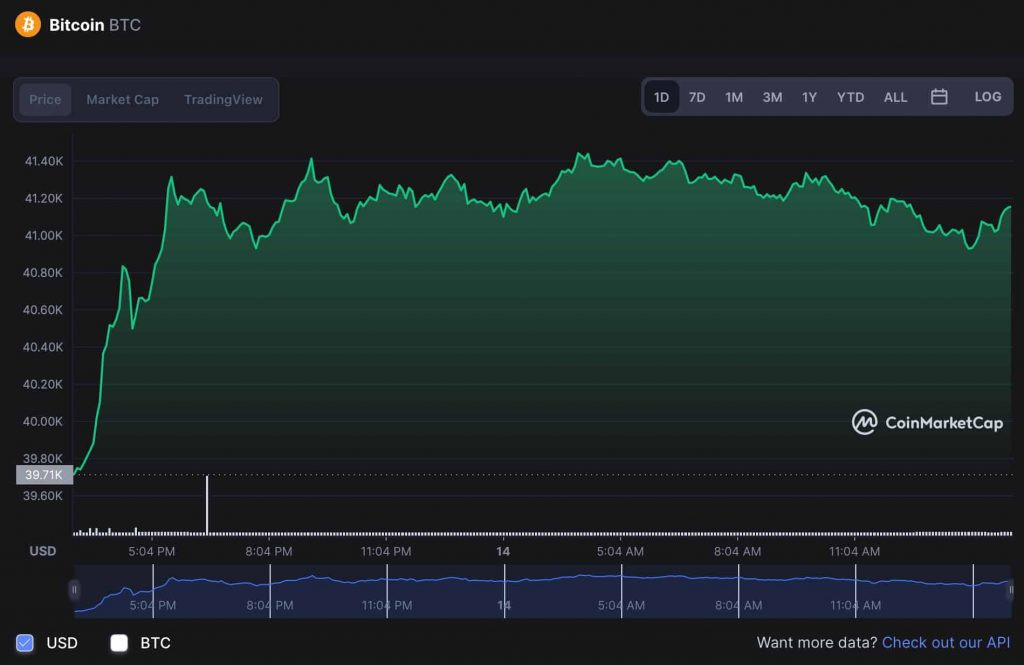Viewport: 1024px width, 665px height.
Task: Switch to the TradingView tab
Action: 223,100
